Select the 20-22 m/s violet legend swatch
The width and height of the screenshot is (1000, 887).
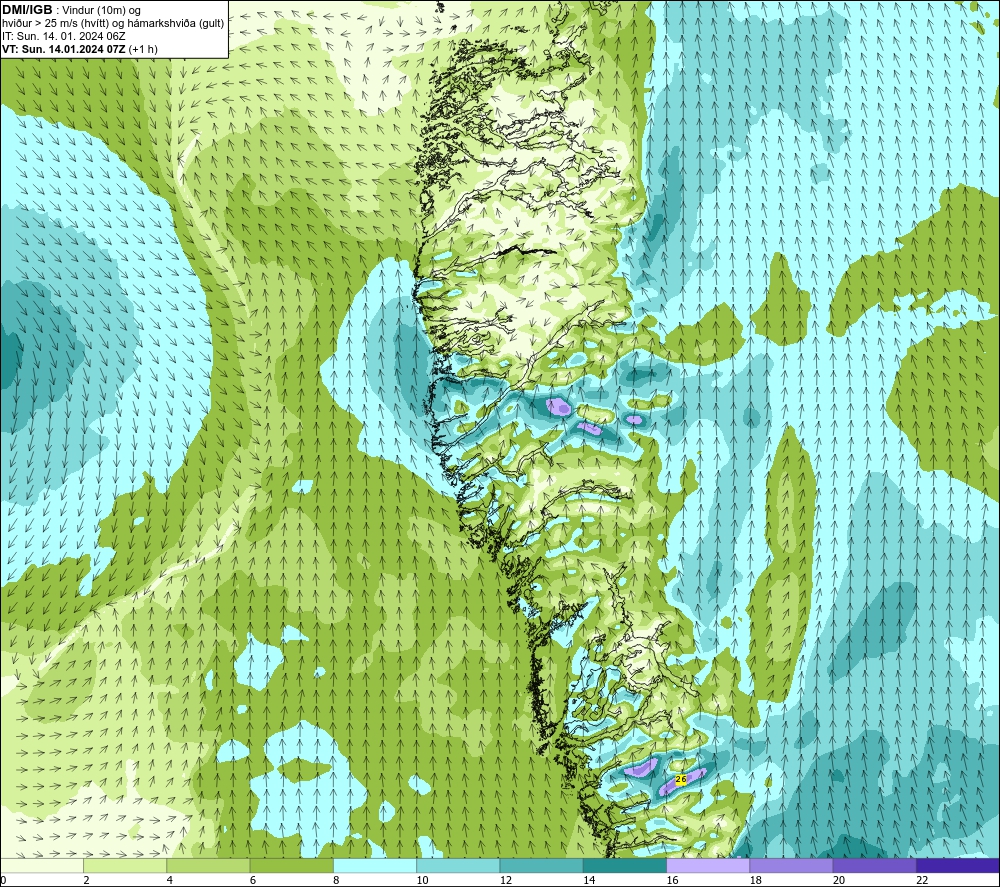pos(874,865)
